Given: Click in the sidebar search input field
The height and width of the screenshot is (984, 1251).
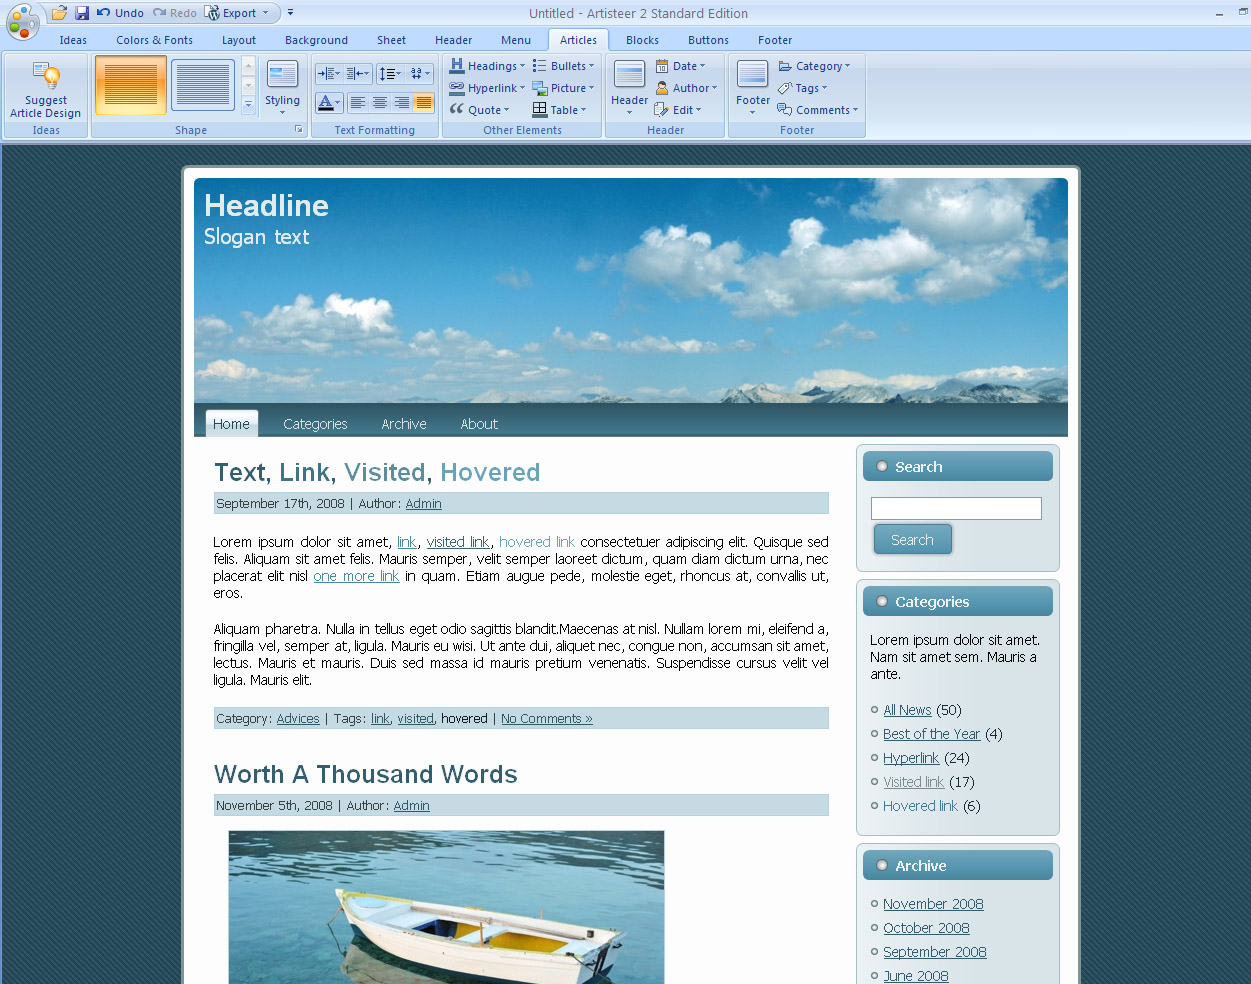Looking at the screenshot, I should point(956,508).
